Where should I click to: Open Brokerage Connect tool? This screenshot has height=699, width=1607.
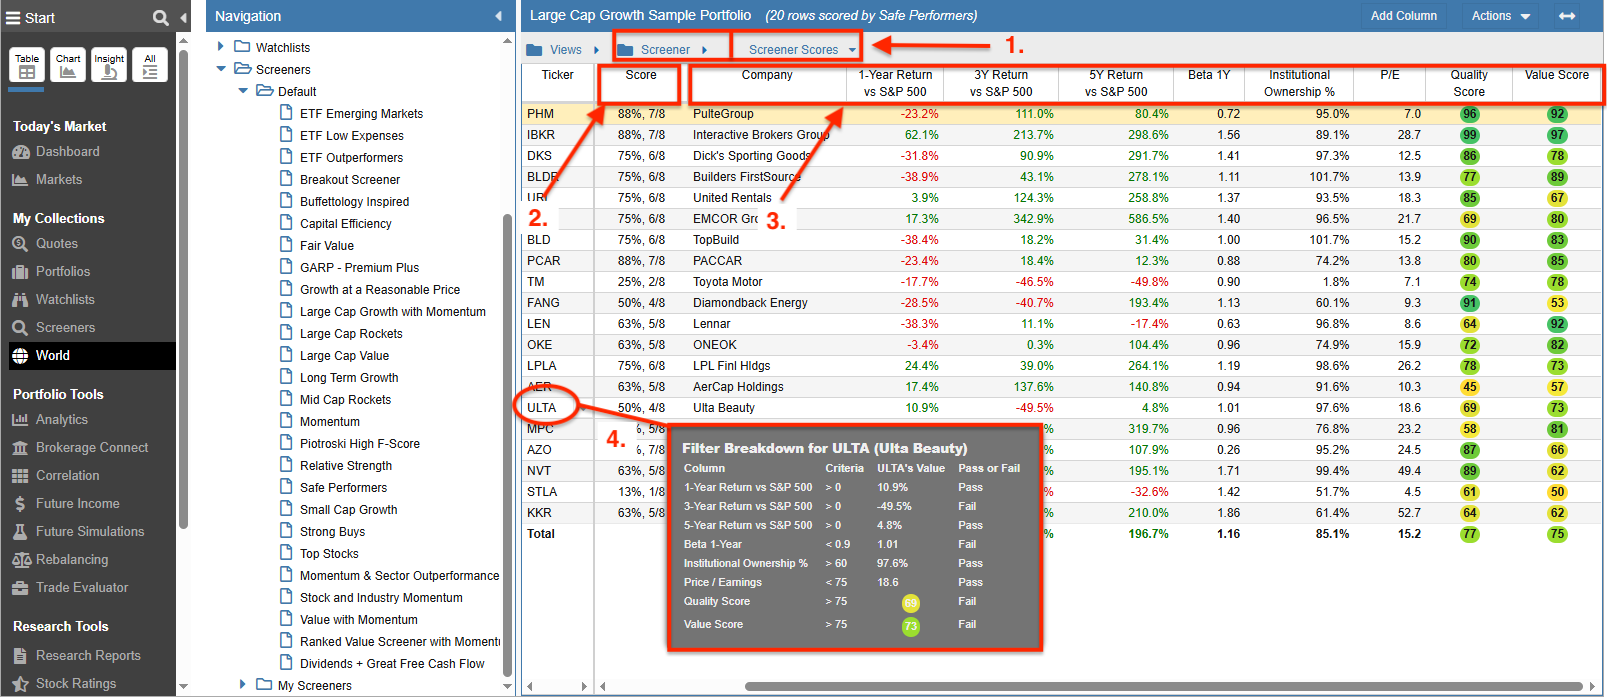point(91,448)
